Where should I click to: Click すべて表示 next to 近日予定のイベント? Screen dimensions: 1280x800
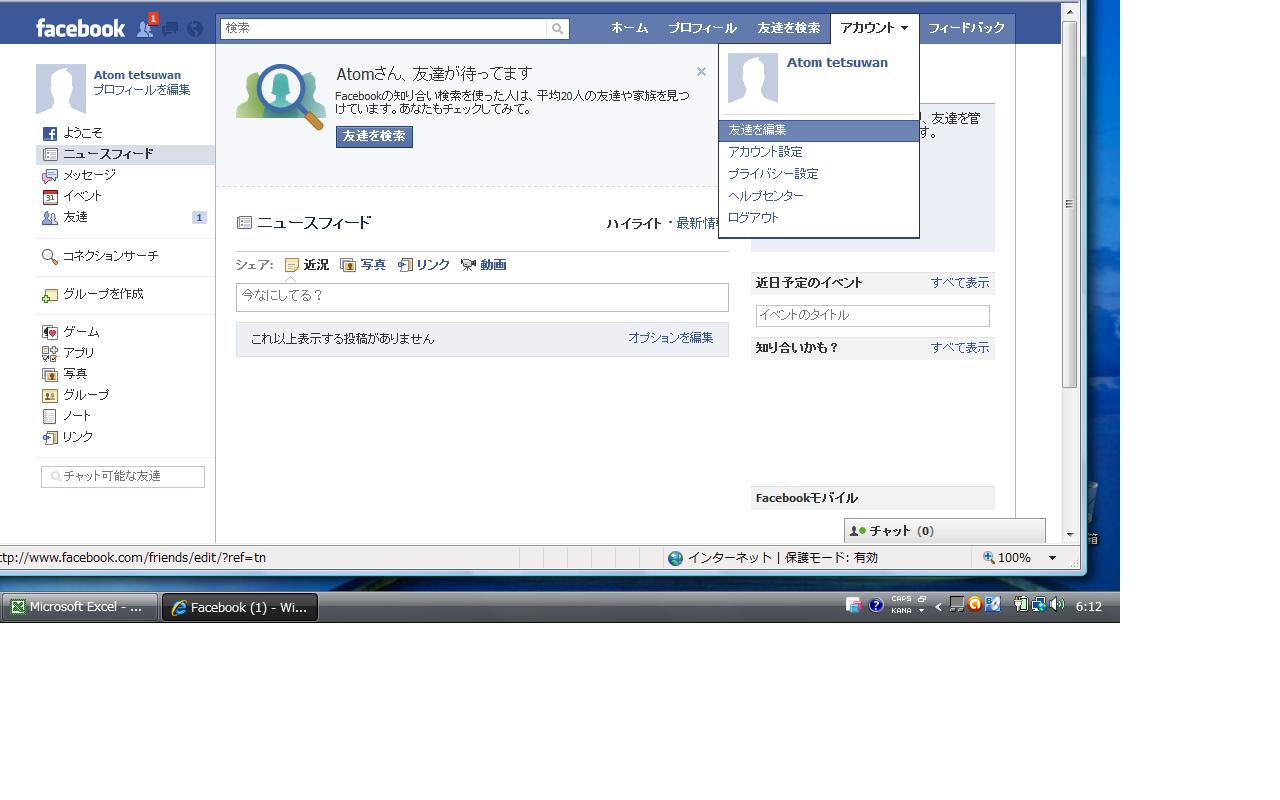960,283
